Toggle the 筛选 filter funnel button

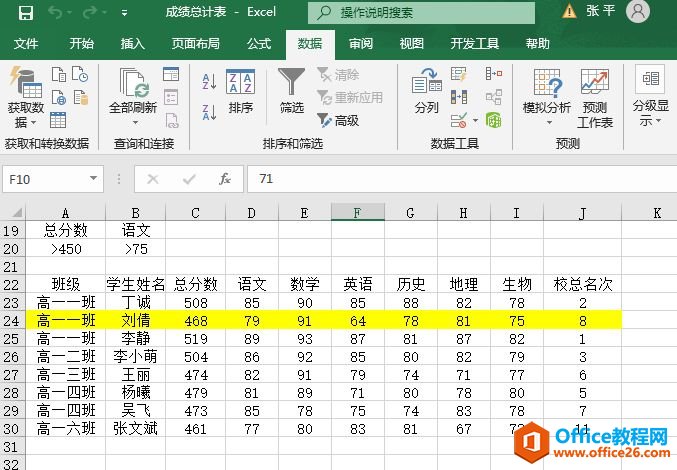[291, 91]
